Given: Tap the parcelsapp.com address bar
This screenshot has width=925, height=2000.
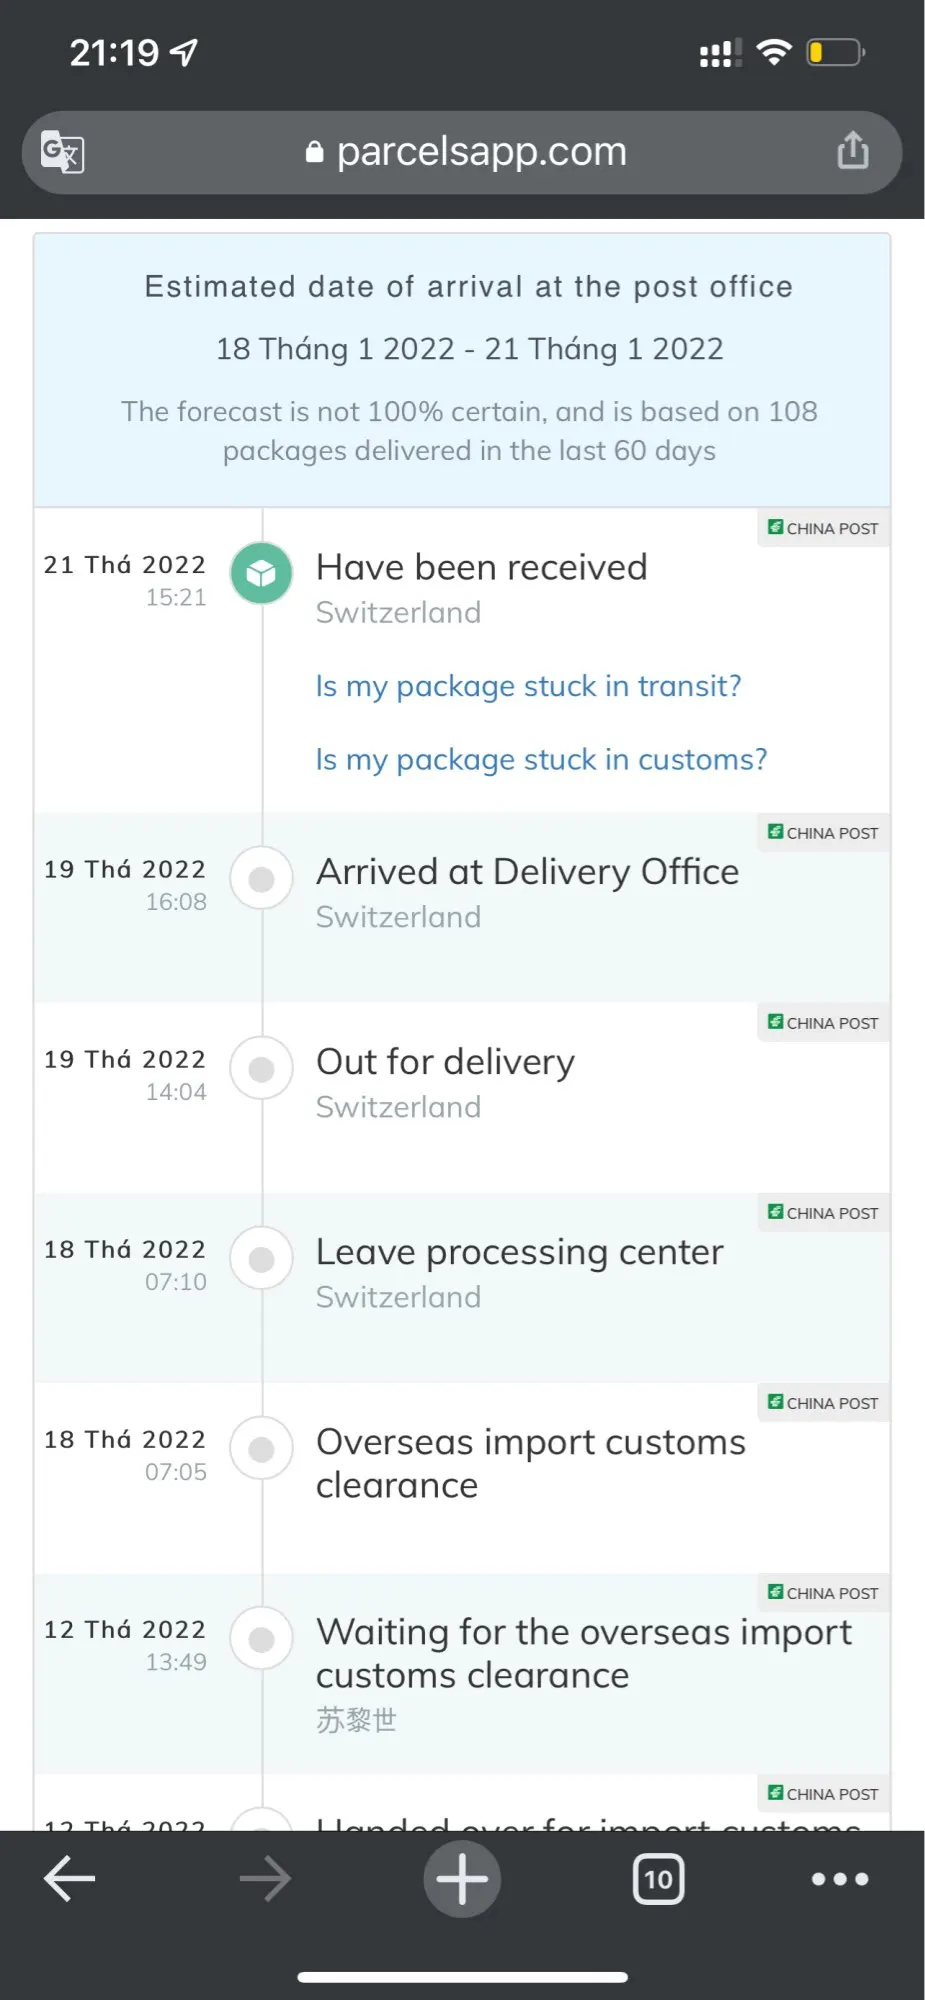Looking at the screenshot, I should pos(480,152).
